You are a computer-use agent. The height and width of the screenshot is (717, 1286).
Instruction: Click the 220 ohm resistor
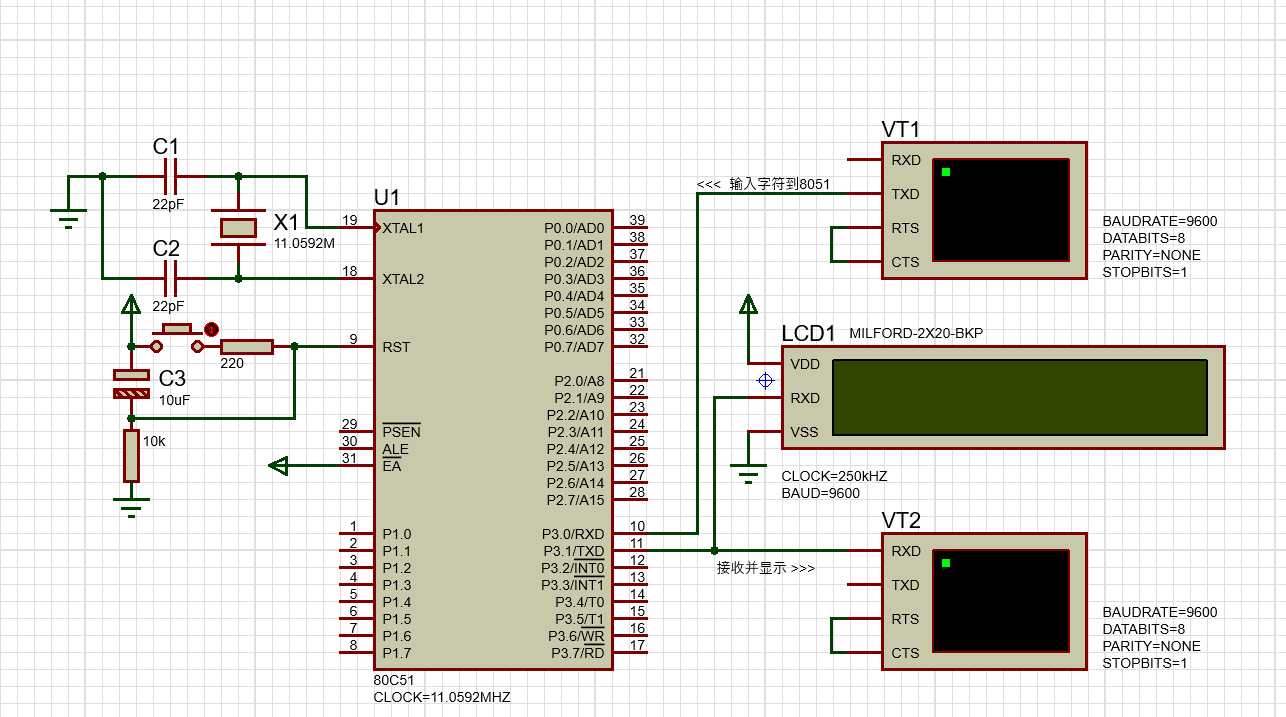coord(247,347)
